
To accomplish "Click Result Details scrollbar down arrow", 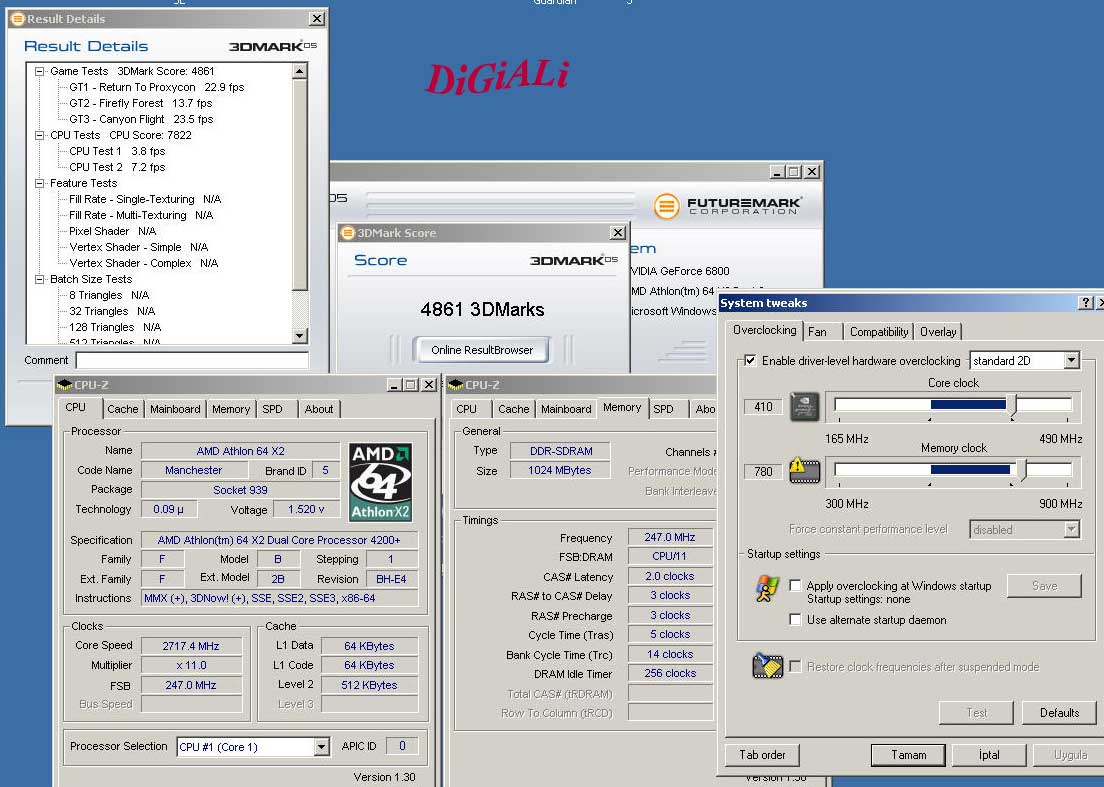I will click(300, 336).
